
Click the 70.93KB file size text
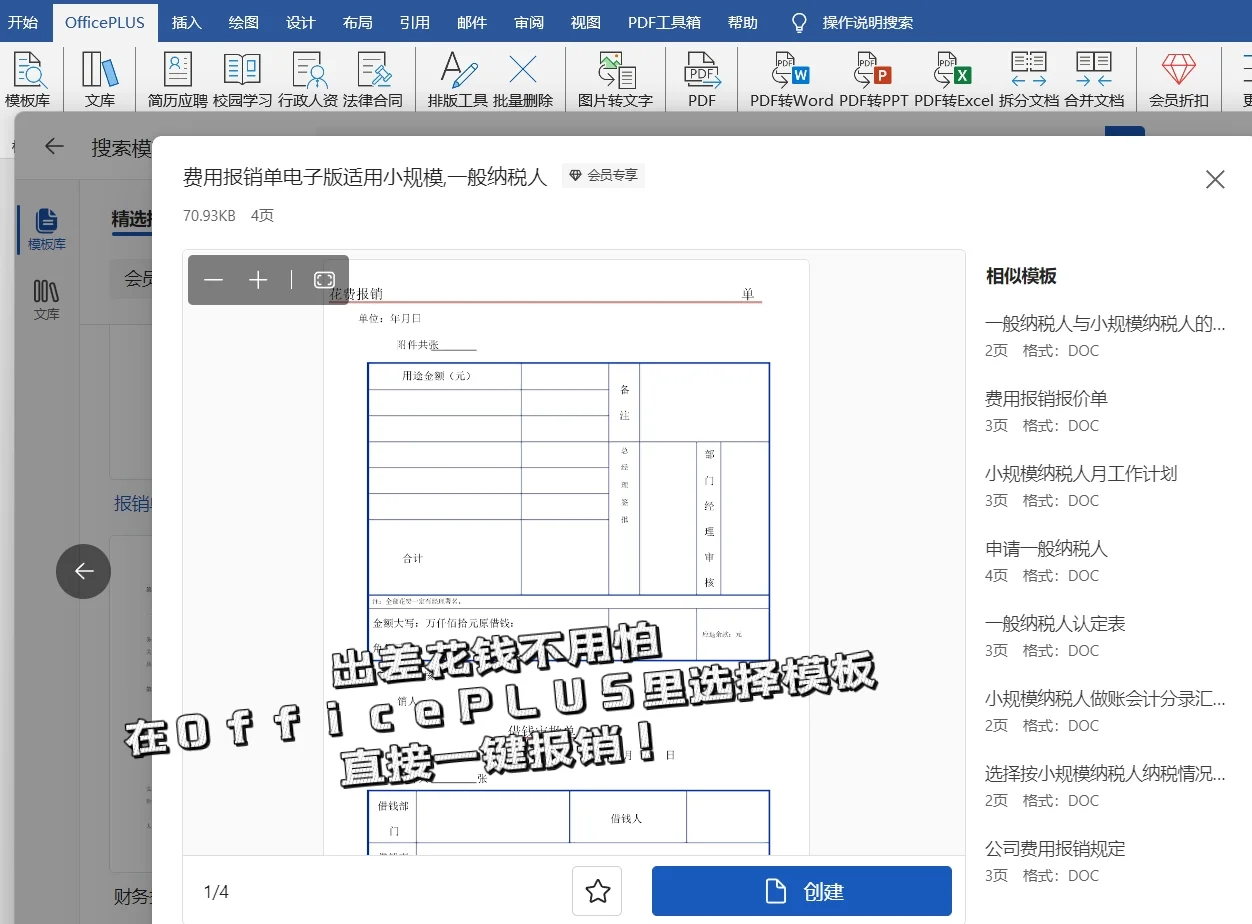[x=209, y=215]
